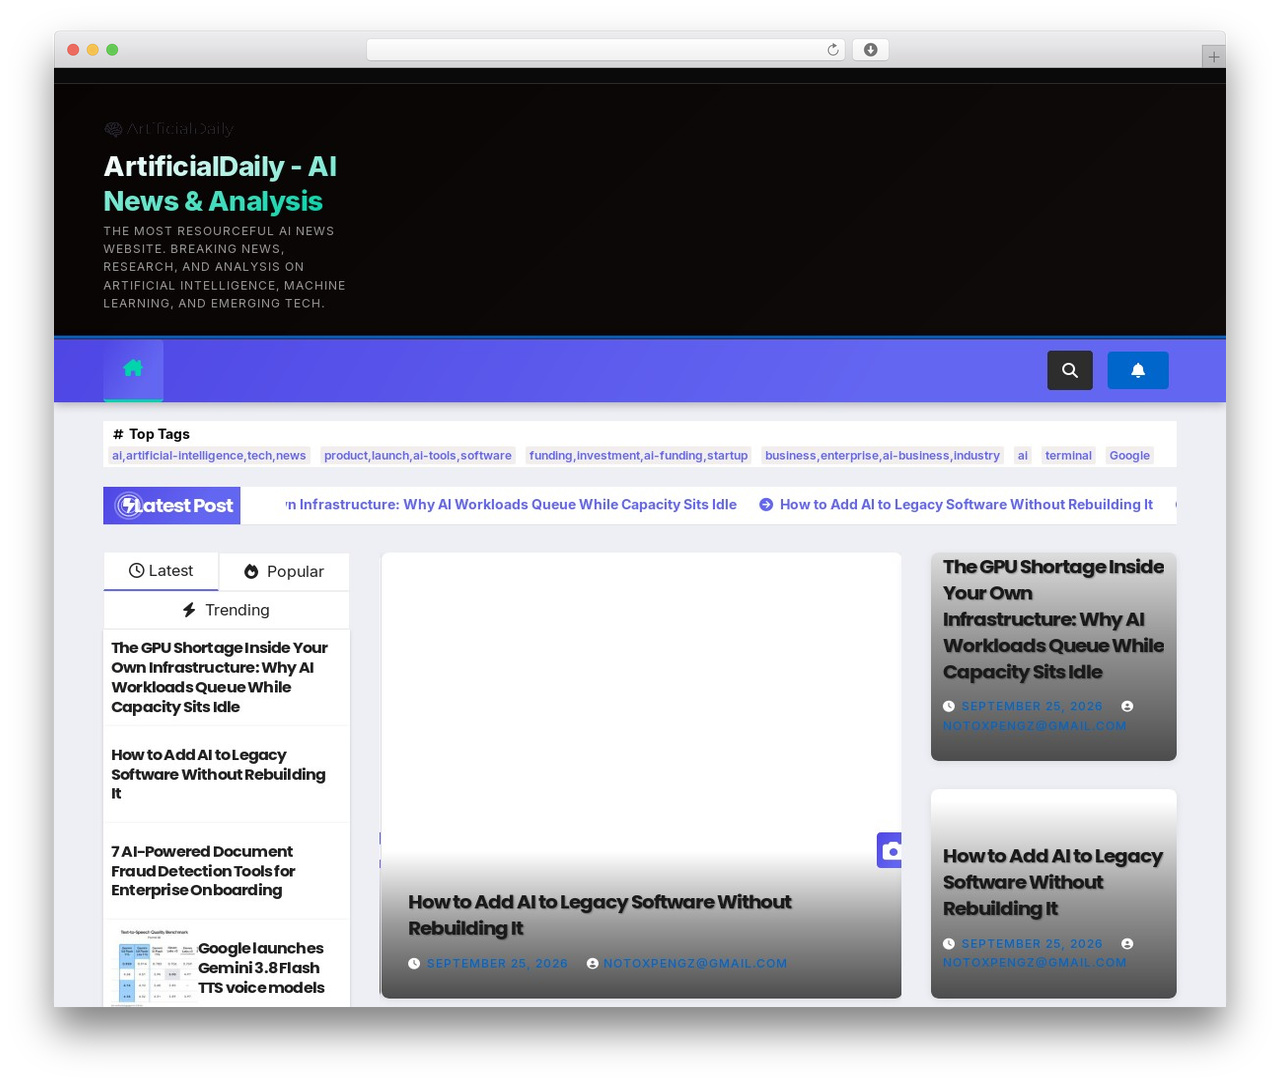Select tag business,enterprise,ai-business,industry
1280x1084 pixels.
coord(882,456)
